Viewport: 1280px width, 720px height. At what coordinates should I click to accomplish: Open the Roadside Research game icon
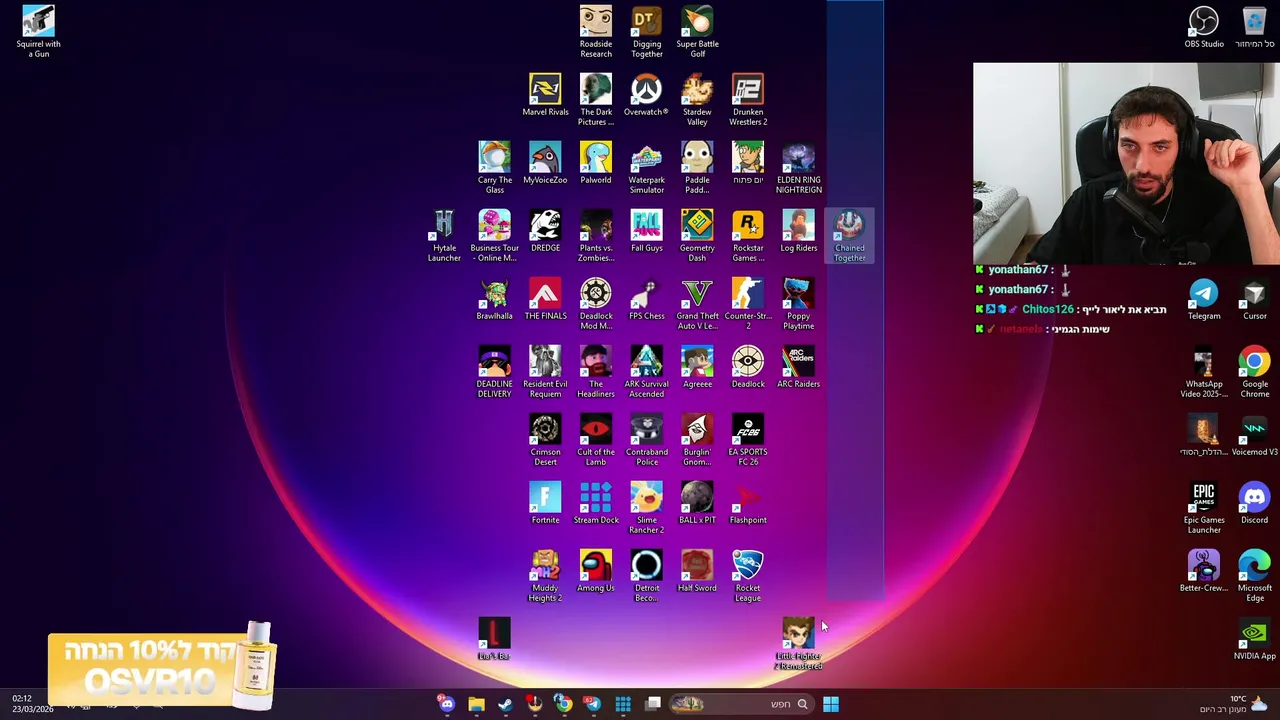(596, 32)
